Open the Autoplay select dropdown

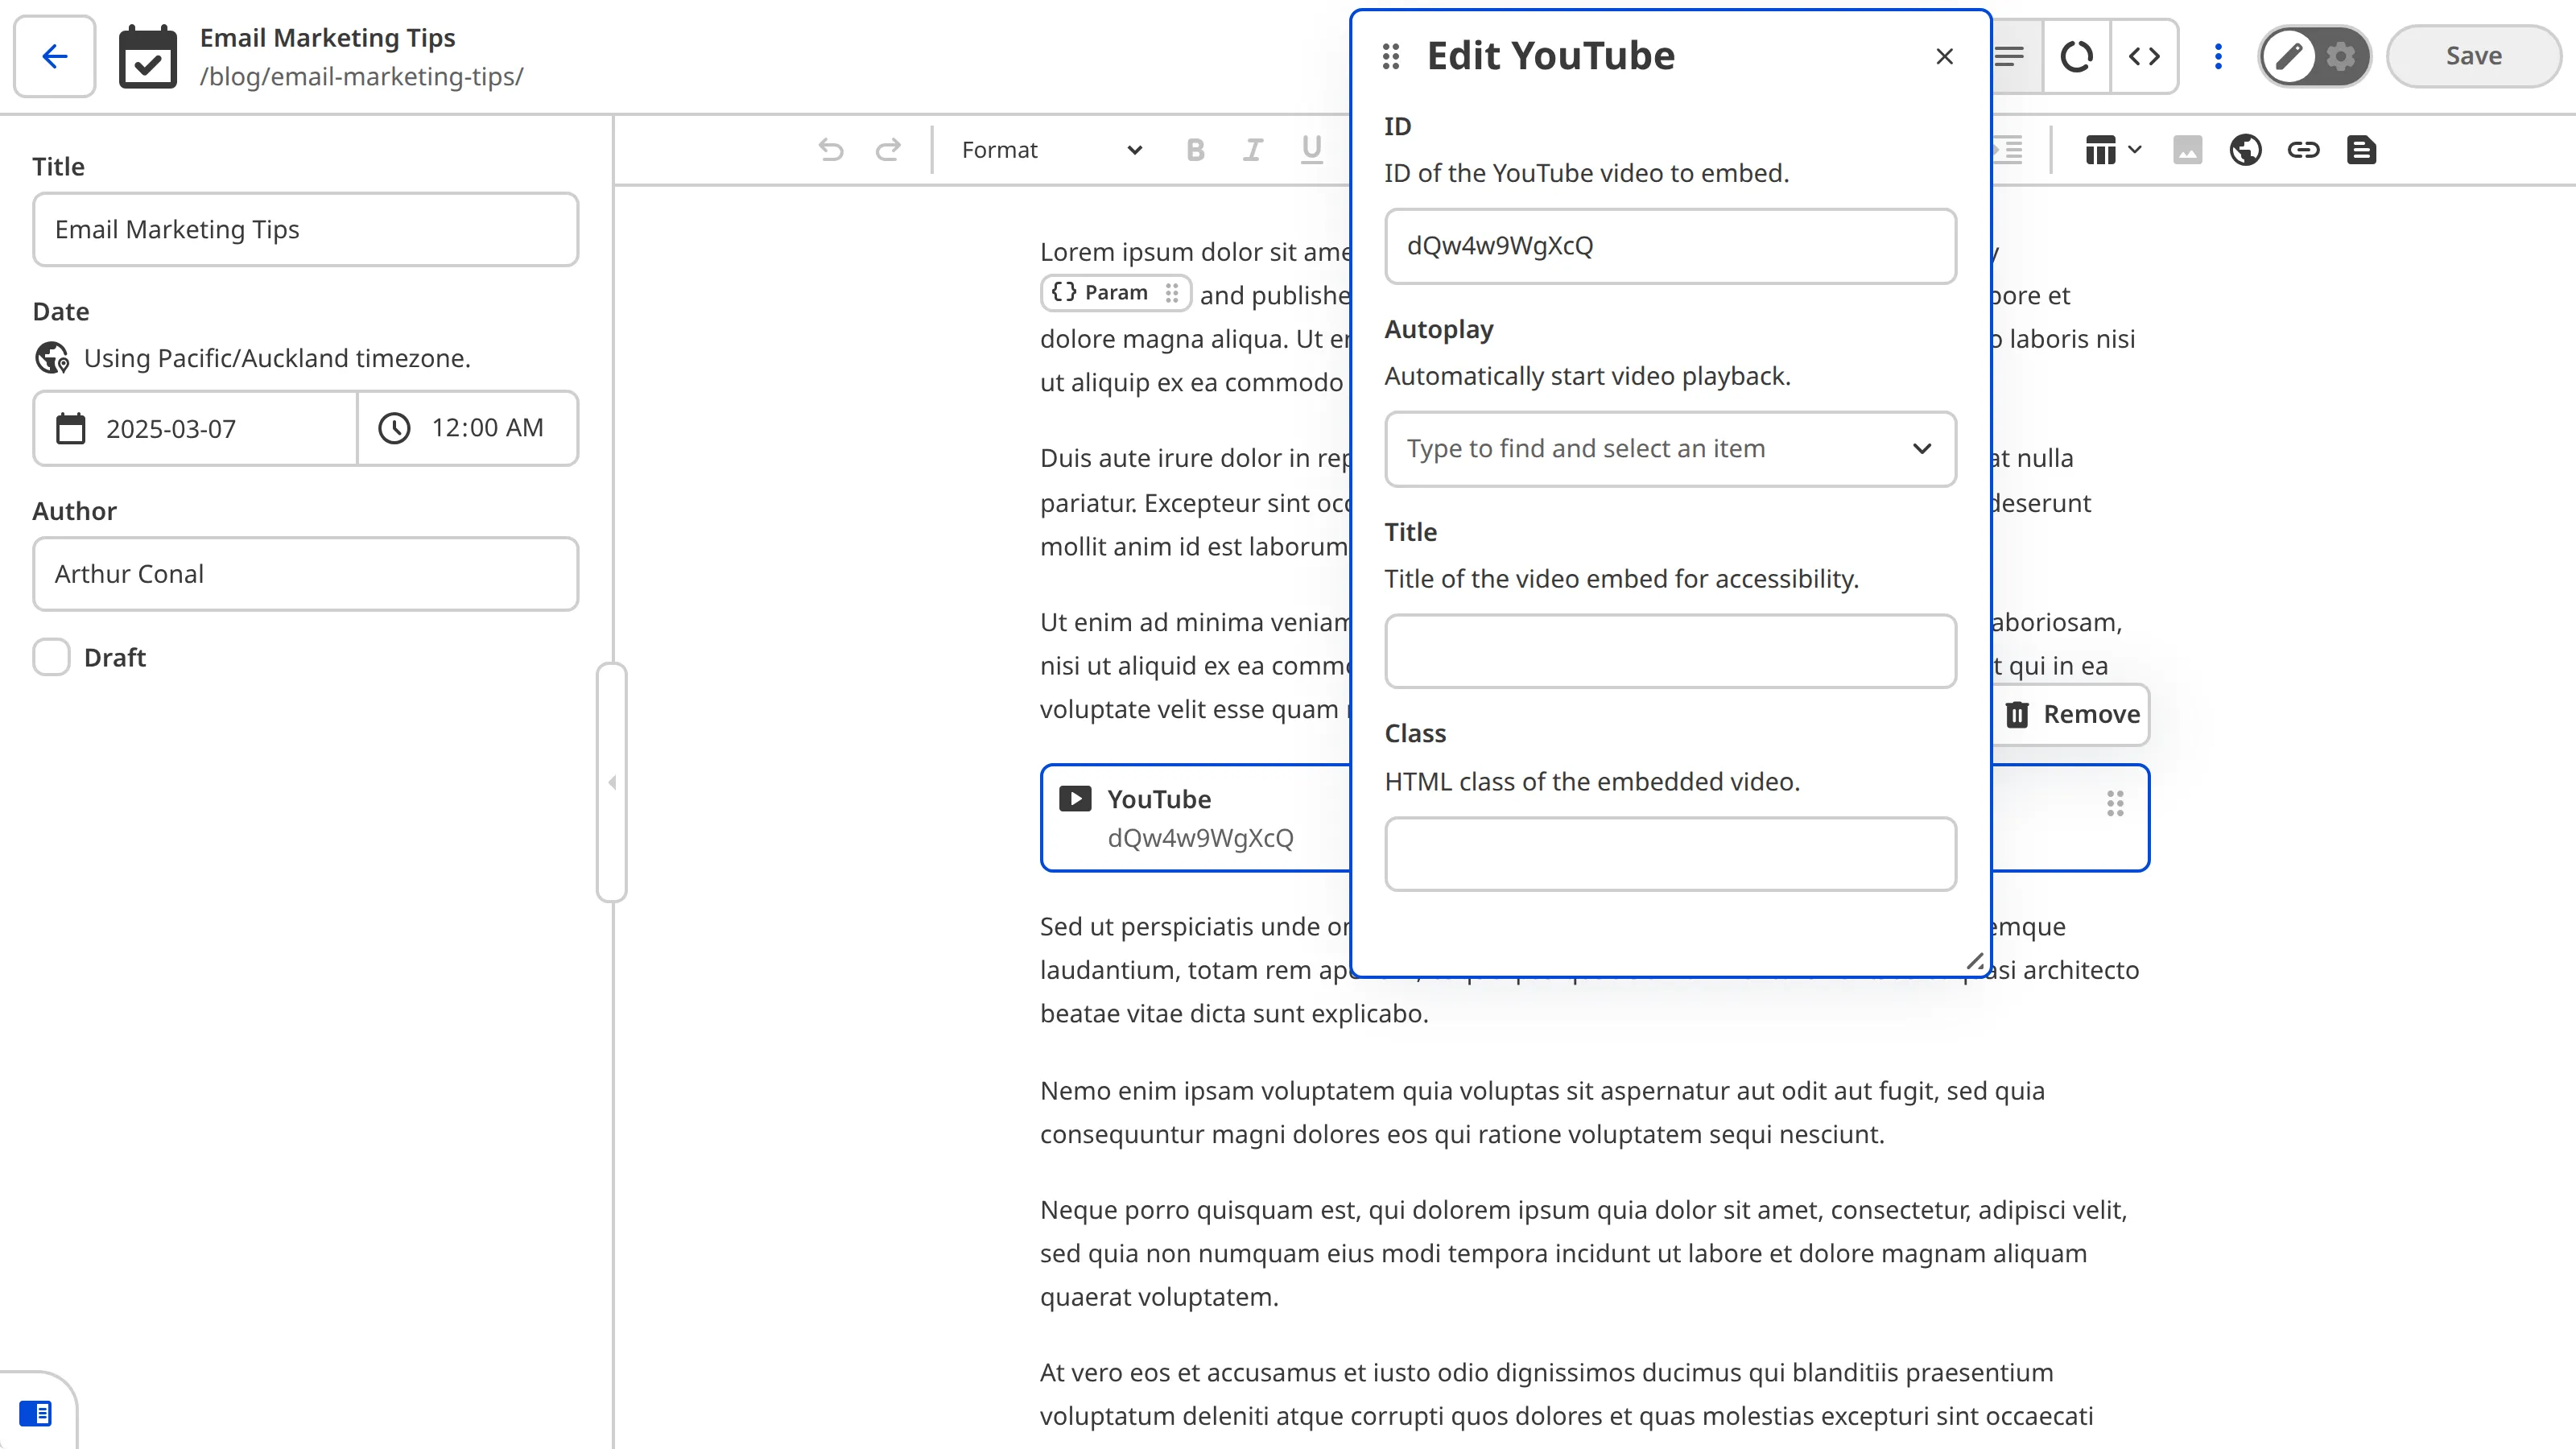[1670, 449]
